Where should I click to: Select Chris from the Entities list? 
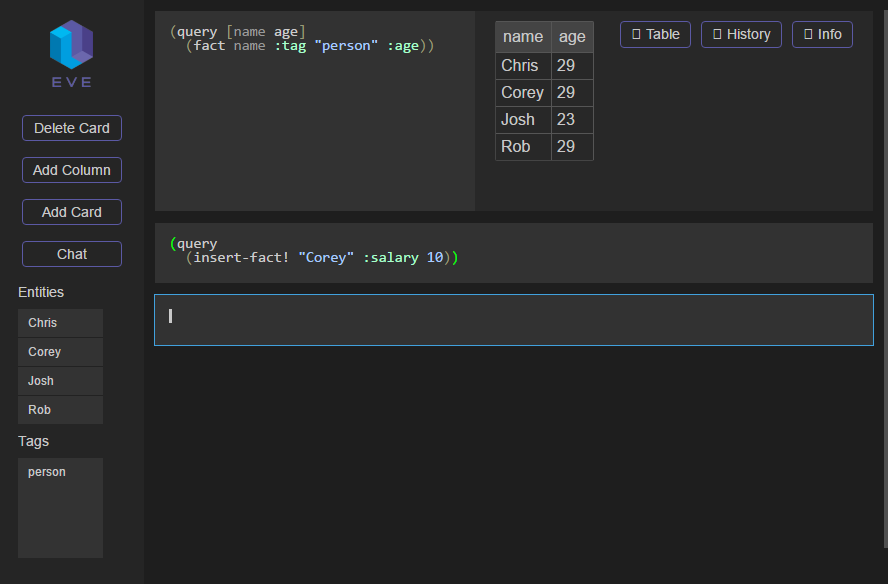(60, 323)
